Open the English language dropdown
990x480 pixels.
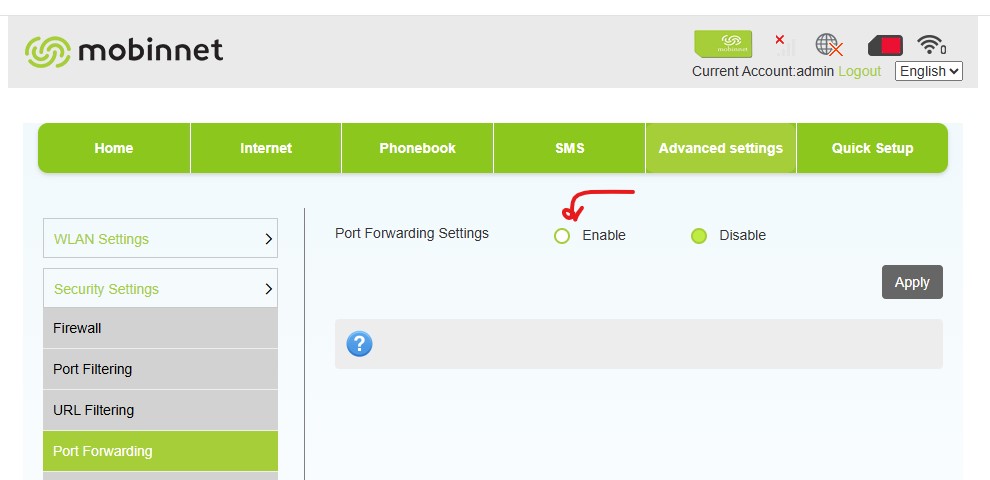929,71
